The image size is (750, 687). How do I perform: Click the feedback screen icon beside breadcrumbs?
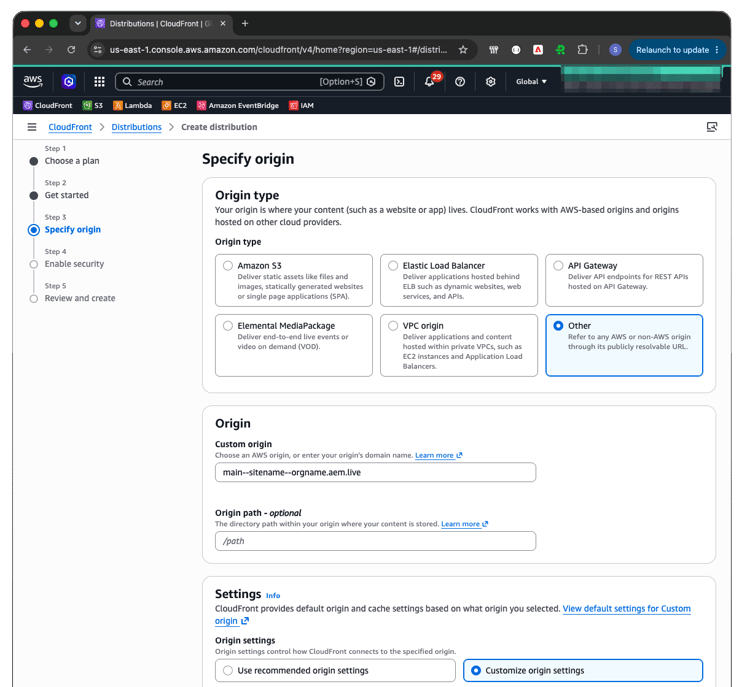(x=712, y=127)
